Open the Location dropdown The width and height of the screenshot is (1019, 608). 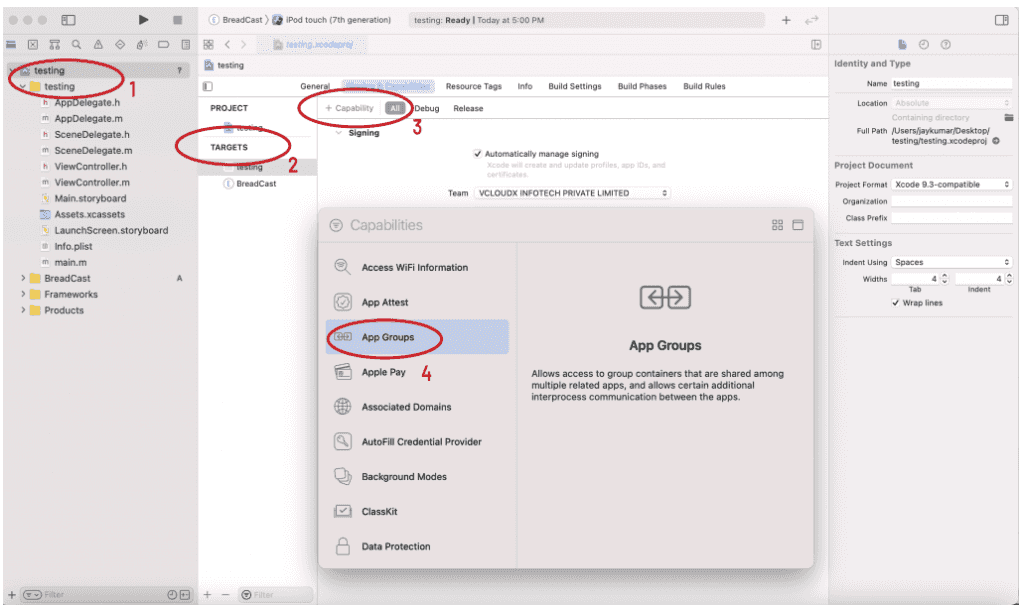click(x=951, y=103)
